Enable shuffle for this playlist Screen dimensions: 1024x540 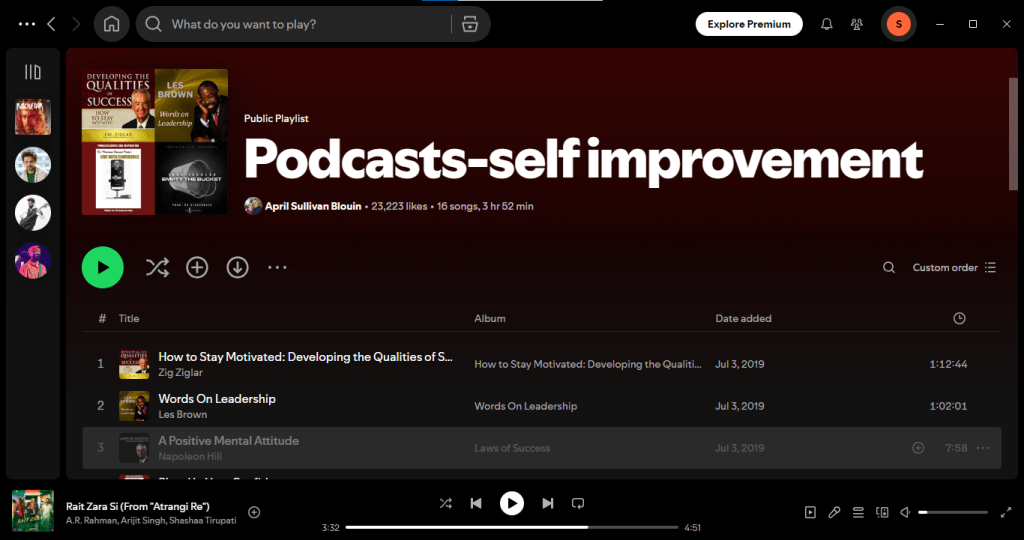pos(157,267)
